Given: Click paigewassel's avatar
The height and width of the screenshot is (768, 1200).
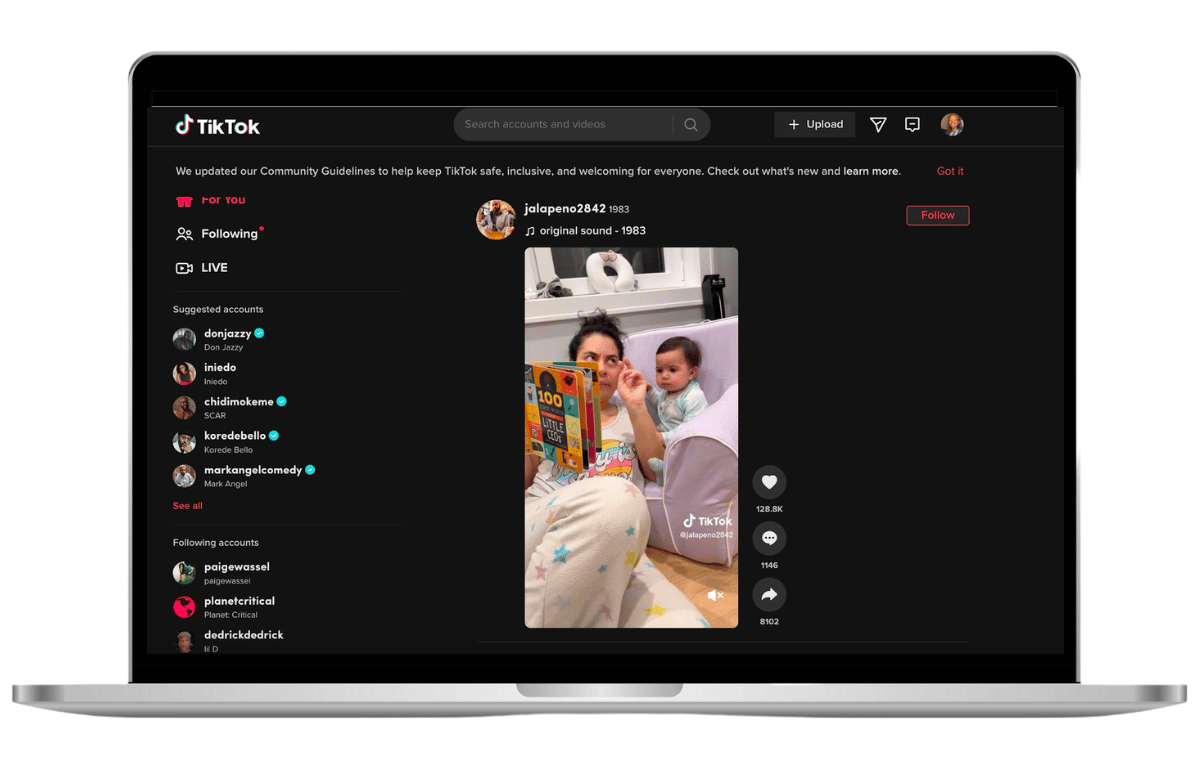Looking at the screenshot, I should click(184, 572).
